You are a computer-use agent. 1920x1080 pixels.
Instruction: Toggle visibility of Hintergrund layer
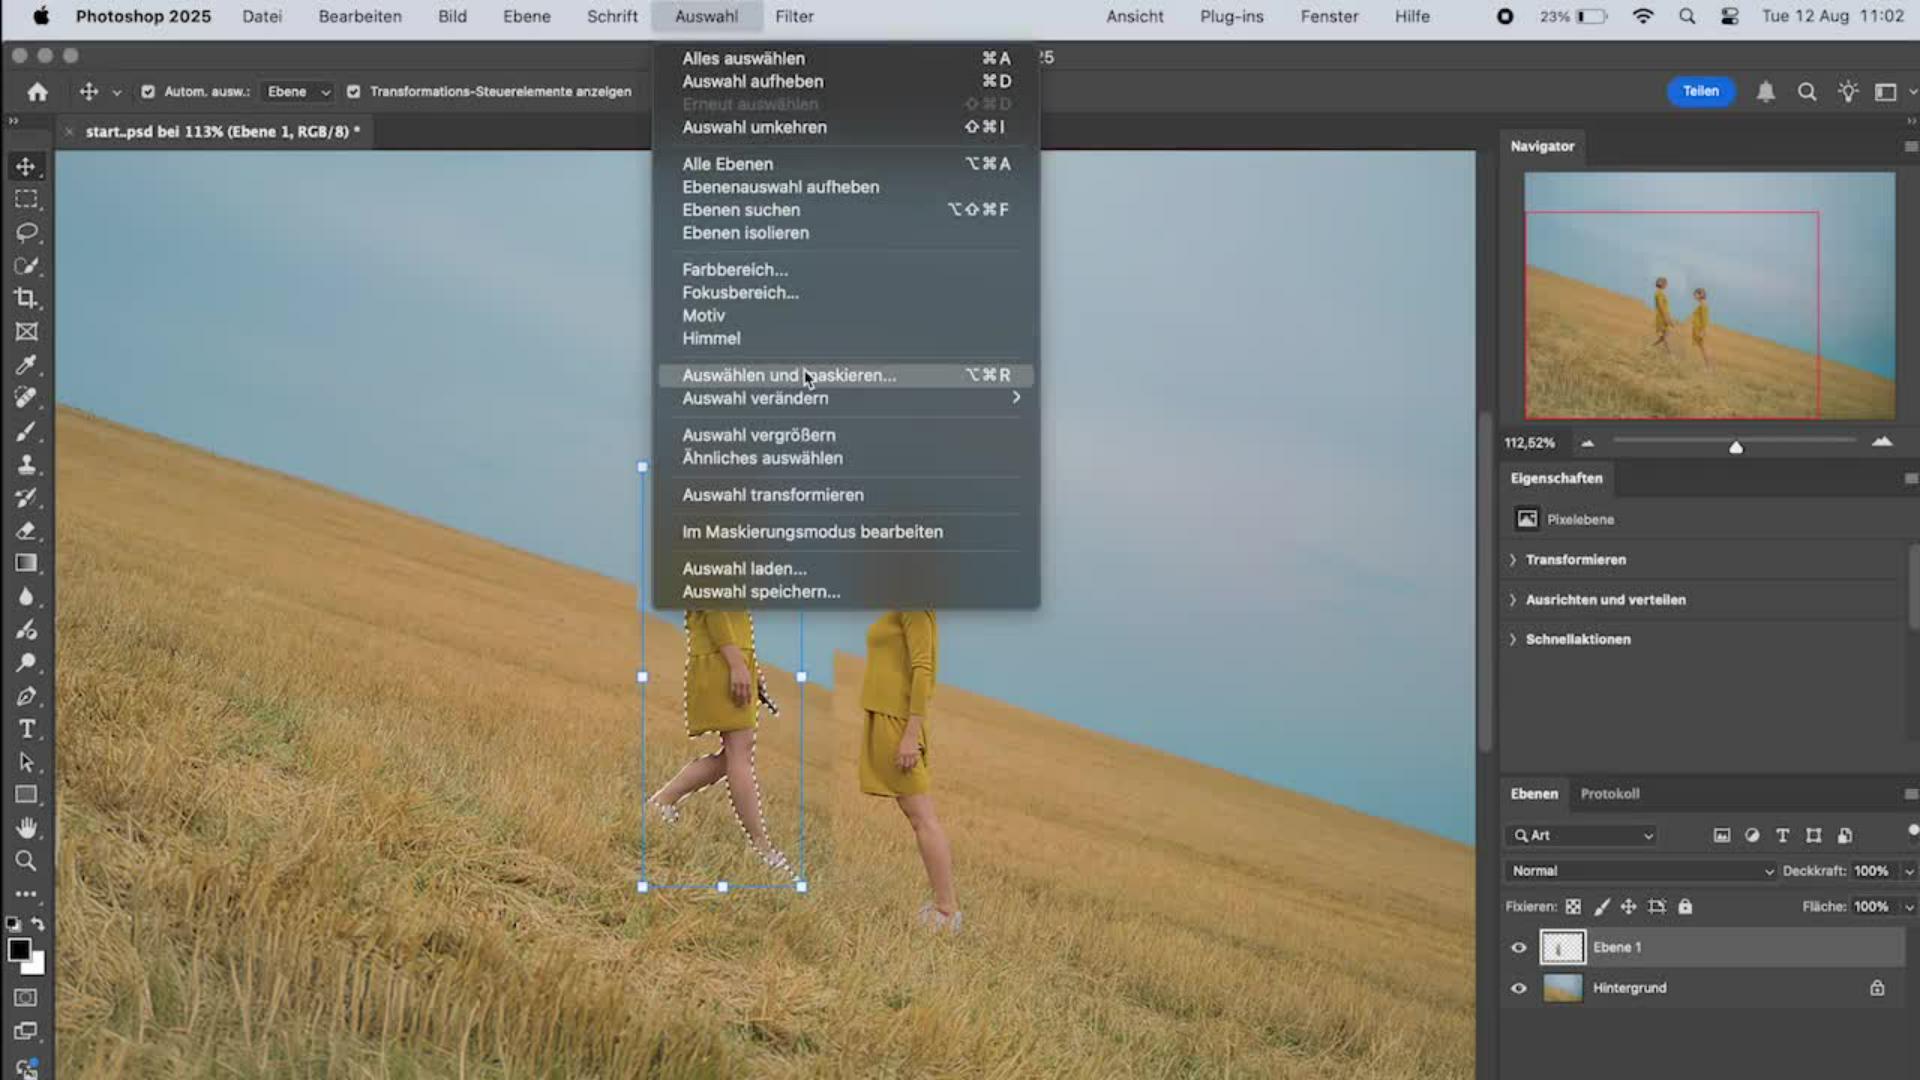pos(1519,988)
